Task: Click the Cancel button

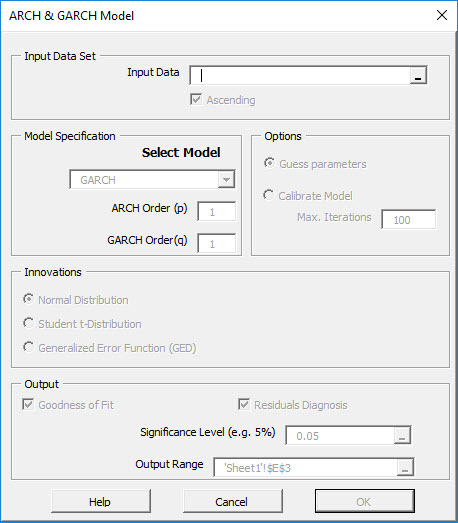Action: pos(233,501)
